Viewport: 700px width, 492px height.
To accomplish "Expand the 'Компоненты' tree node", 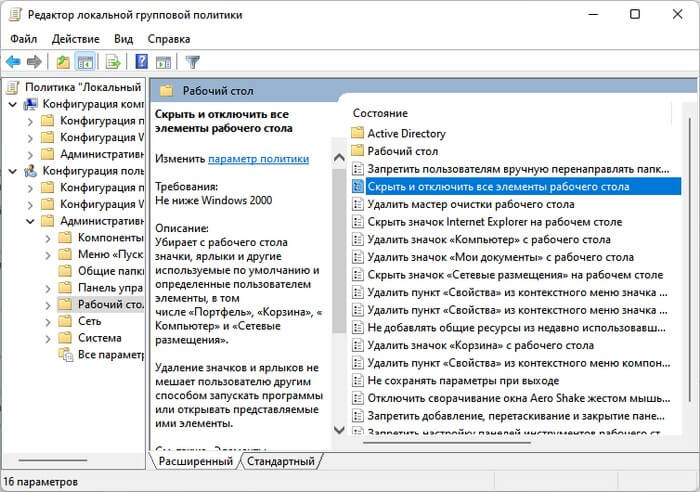I will pos(48,238).
